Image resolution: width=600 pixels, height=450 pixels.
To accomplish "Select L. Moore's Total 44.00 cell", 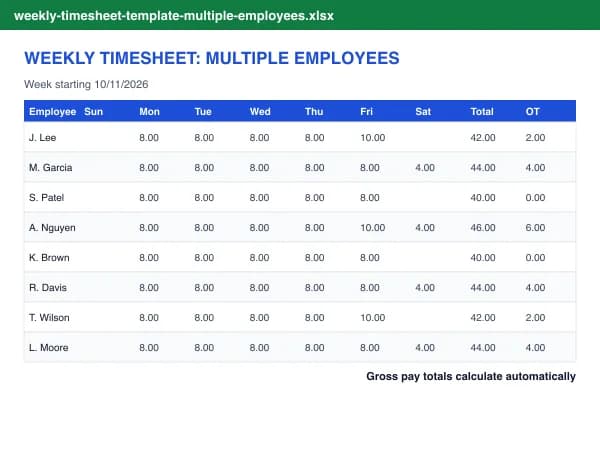I will point(483,347).
